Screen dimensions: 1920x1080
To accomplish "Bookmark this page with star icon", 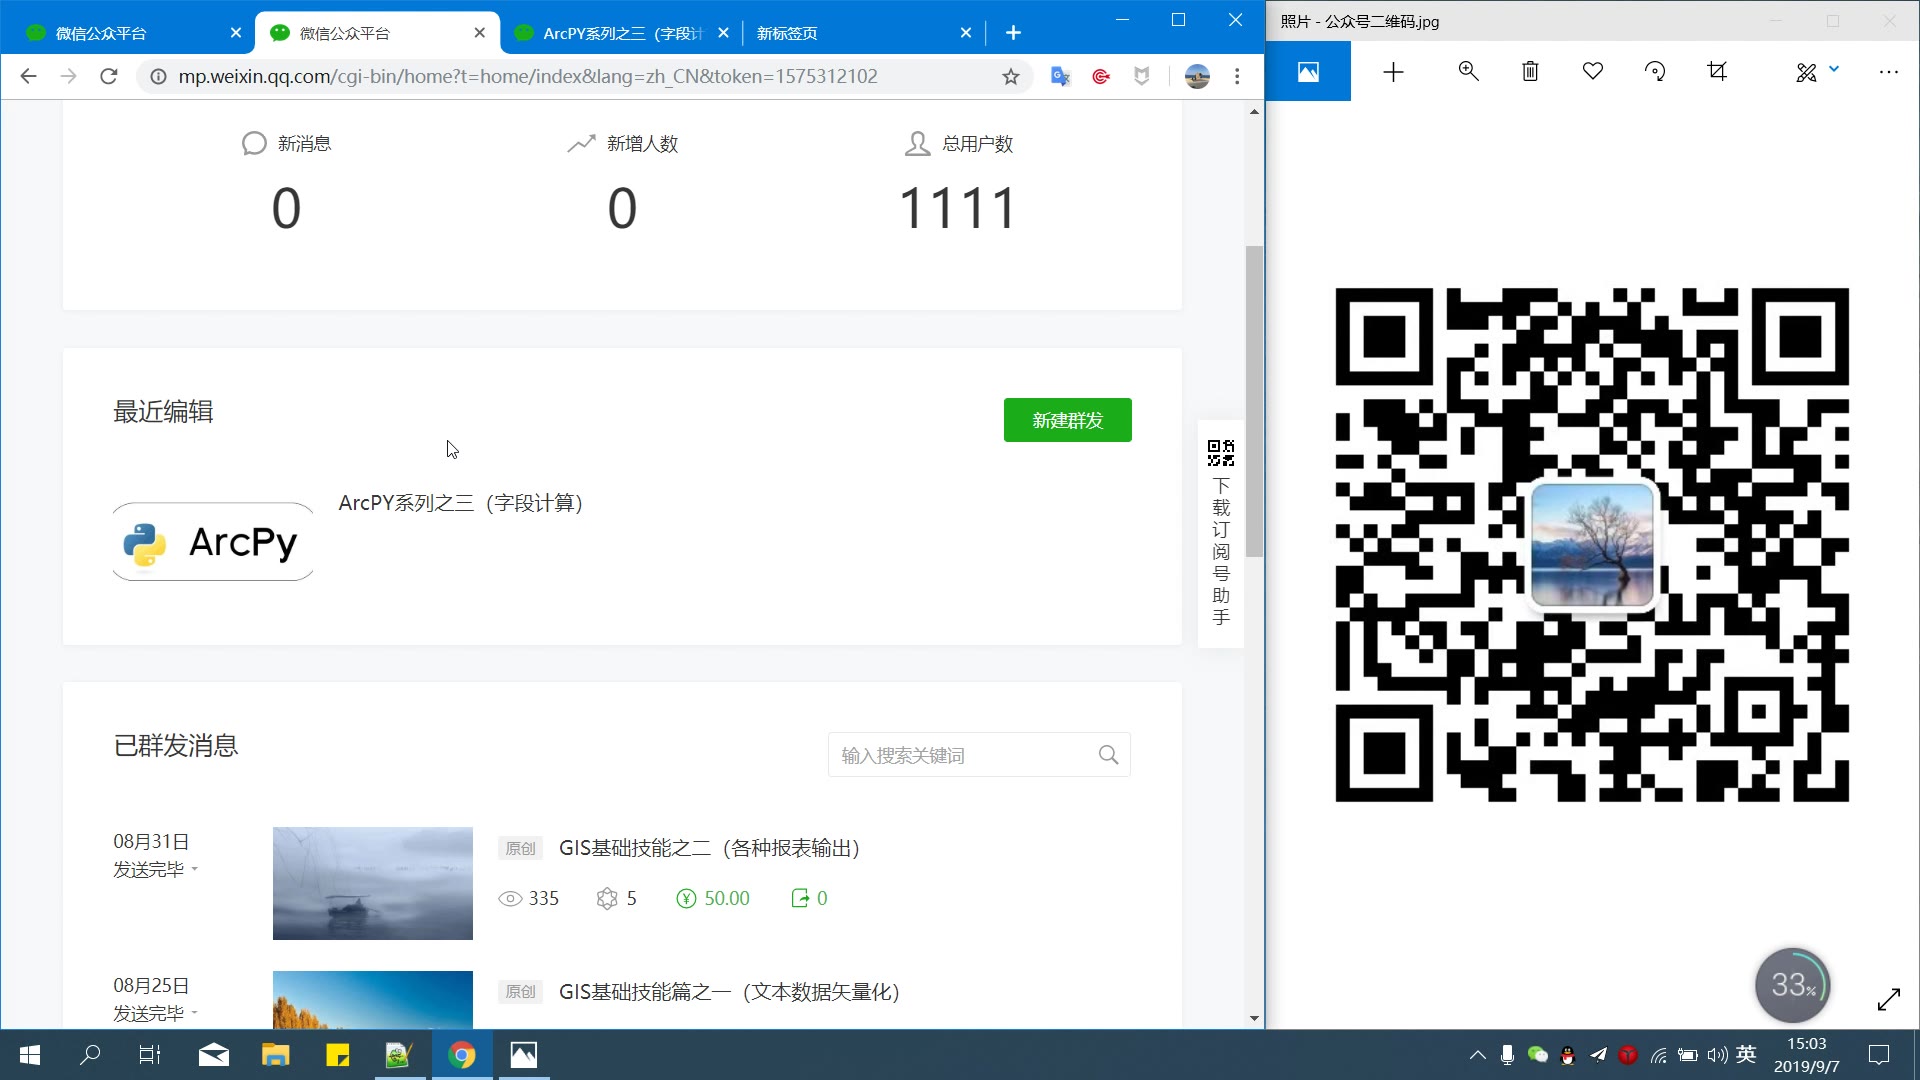I will click(x=1011, y=76).
